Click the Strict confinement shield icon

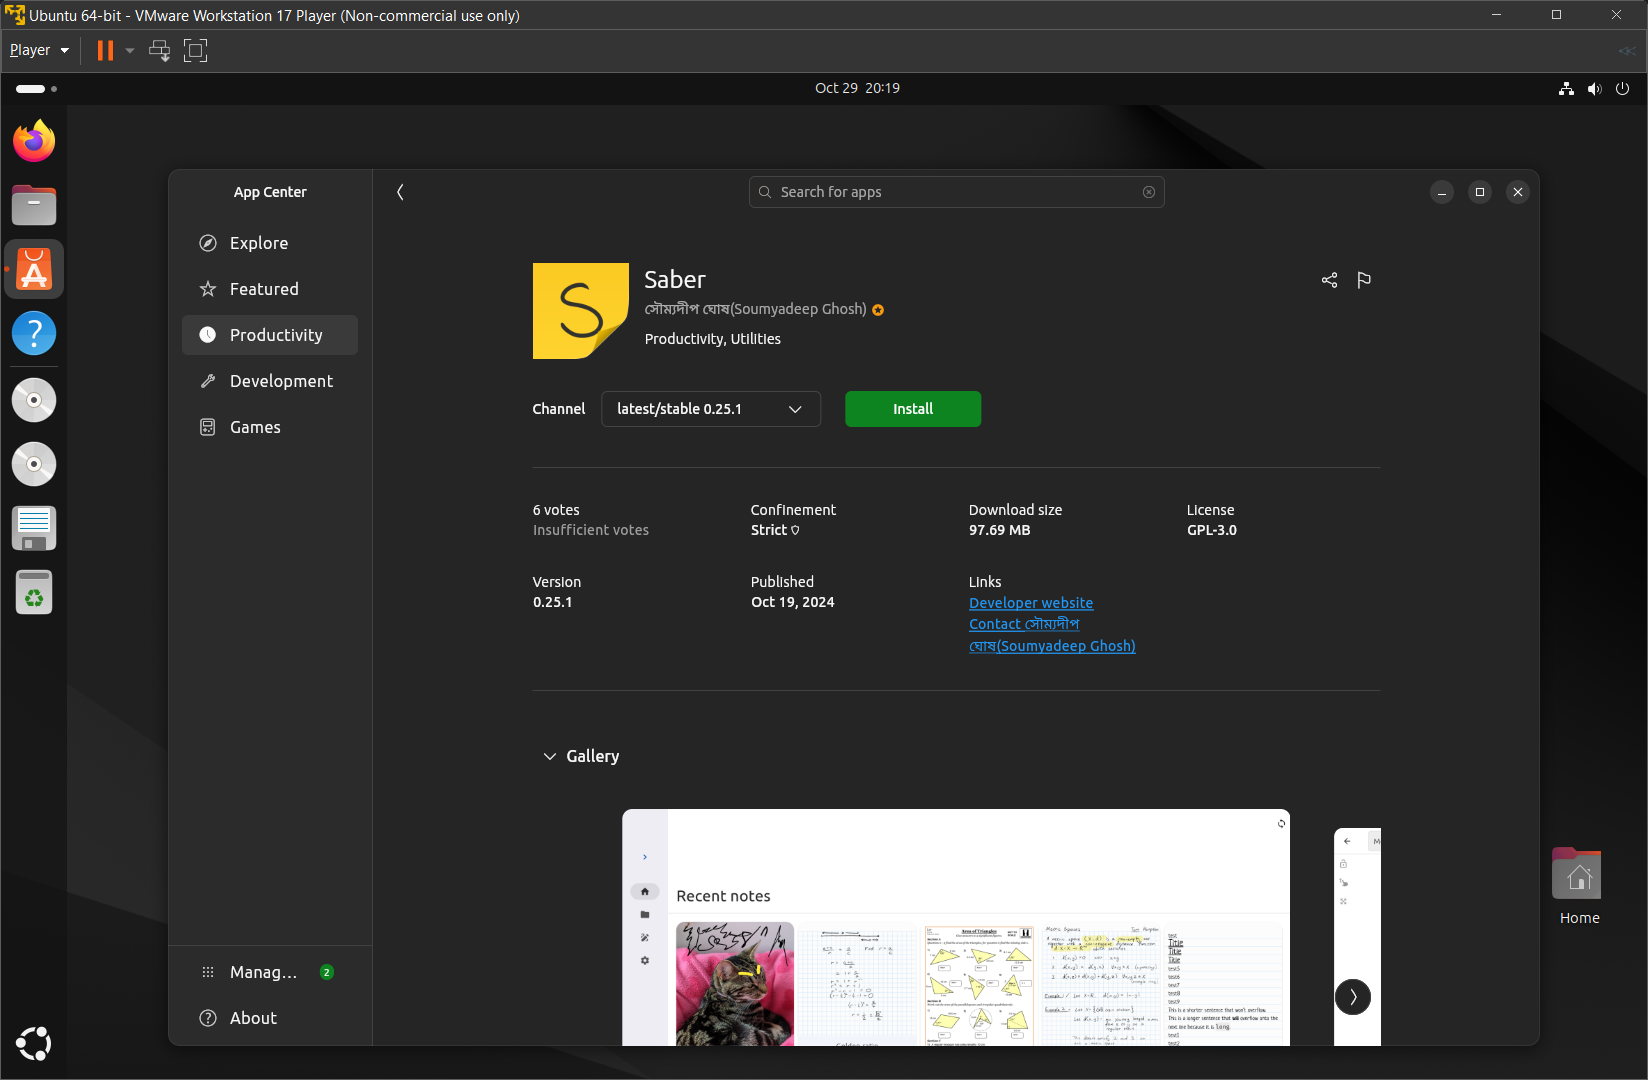(795, 531)
